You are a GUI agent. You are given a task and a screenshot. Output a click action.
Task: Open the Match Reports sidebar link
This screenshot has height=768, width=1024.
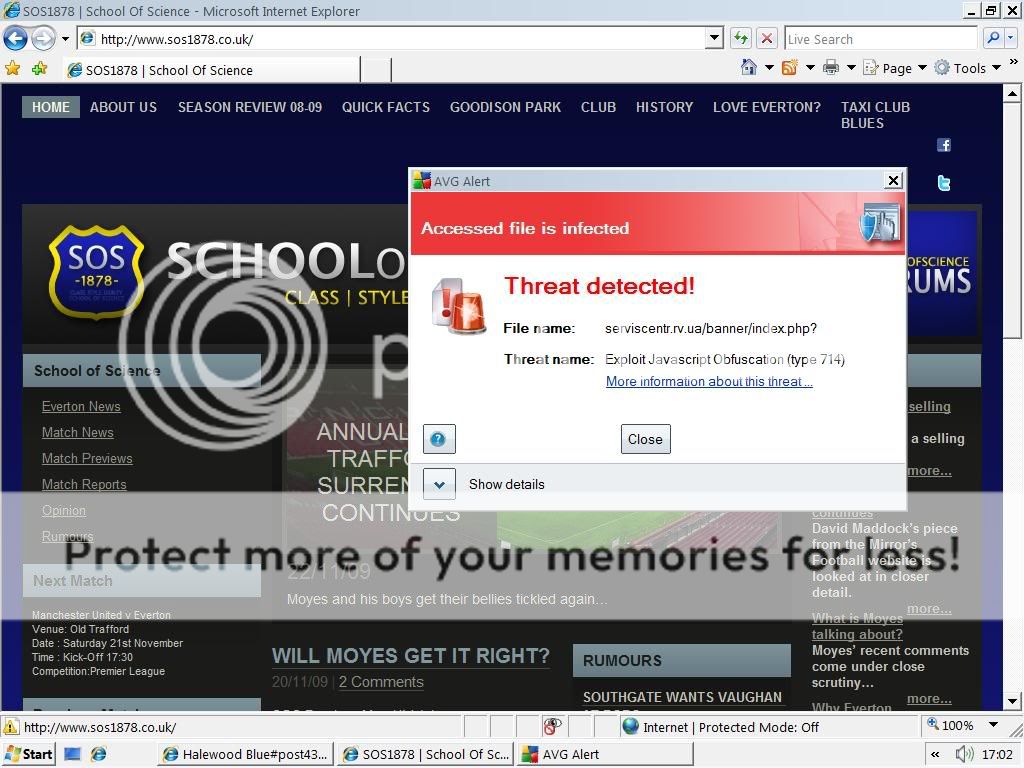84,485
